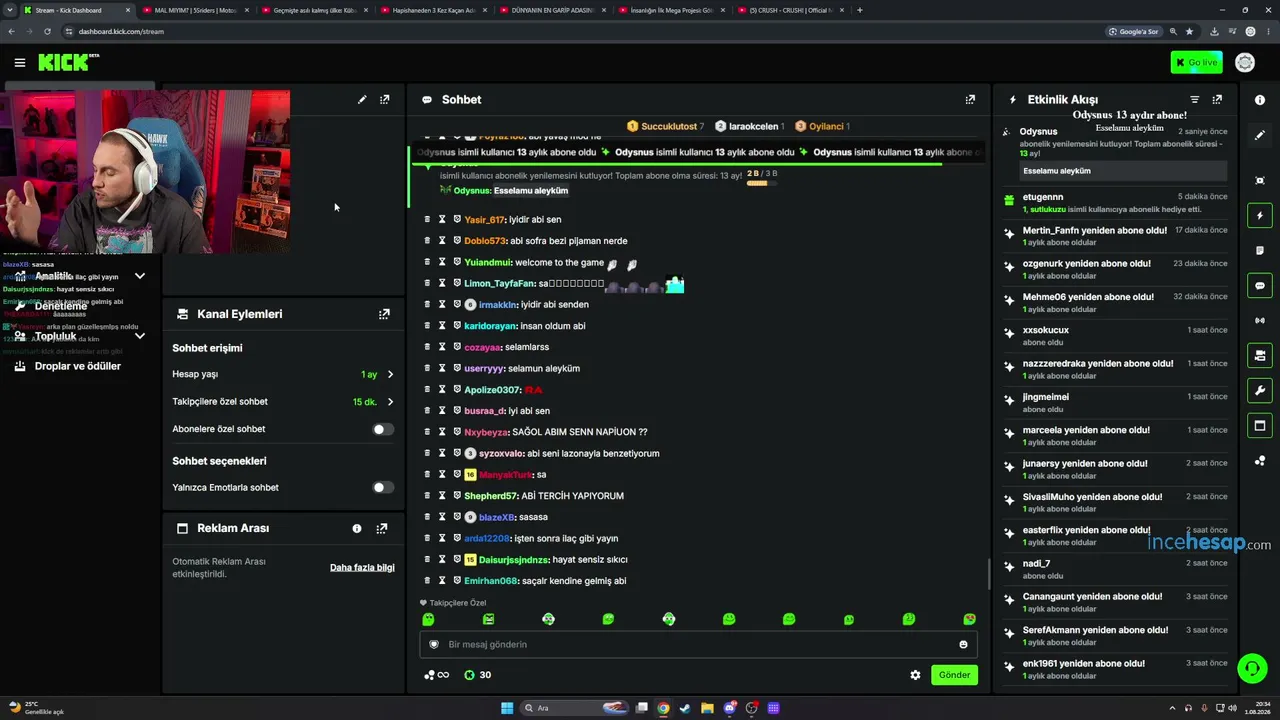Click the delete icon beside Yasir_617's message
Image resolution: width=1280 pixels, height=720 pixels.
(x=427, y=220)
